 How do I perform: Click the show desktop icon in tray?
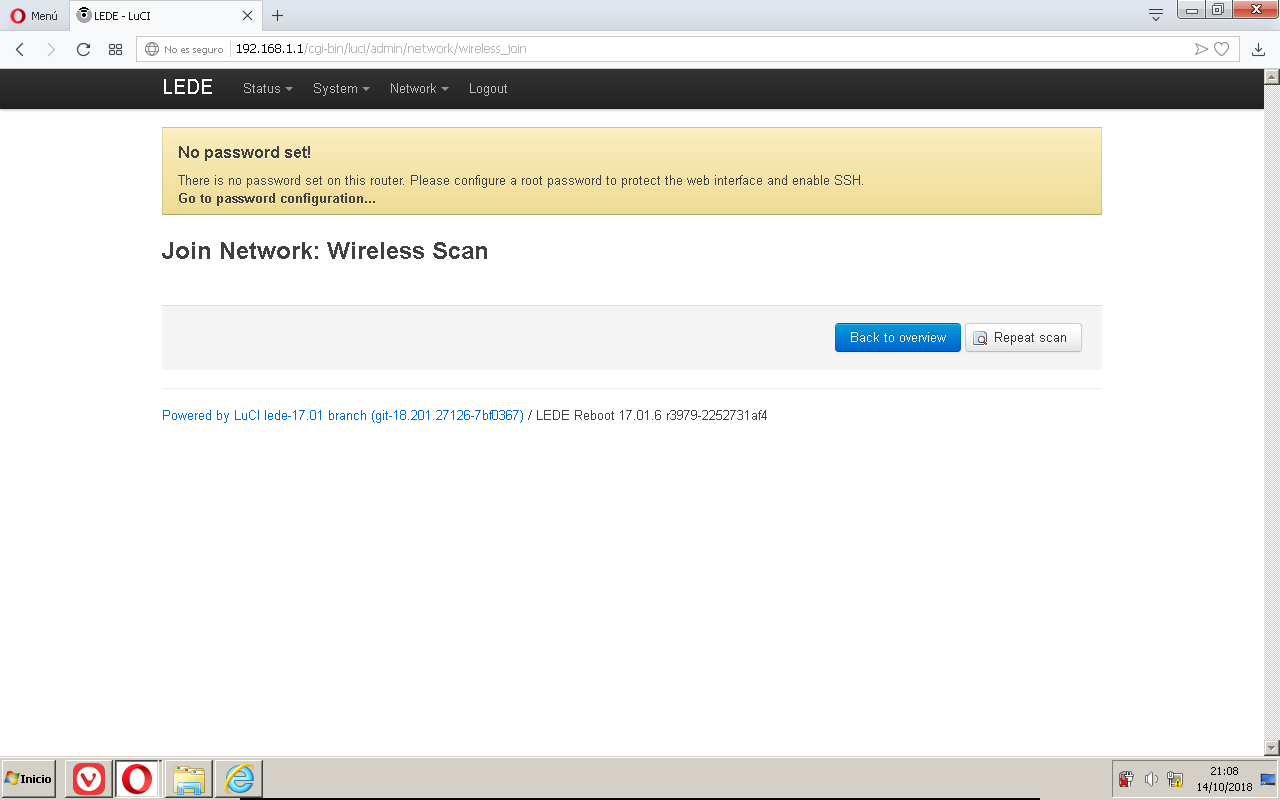(x=1268, y=779)
